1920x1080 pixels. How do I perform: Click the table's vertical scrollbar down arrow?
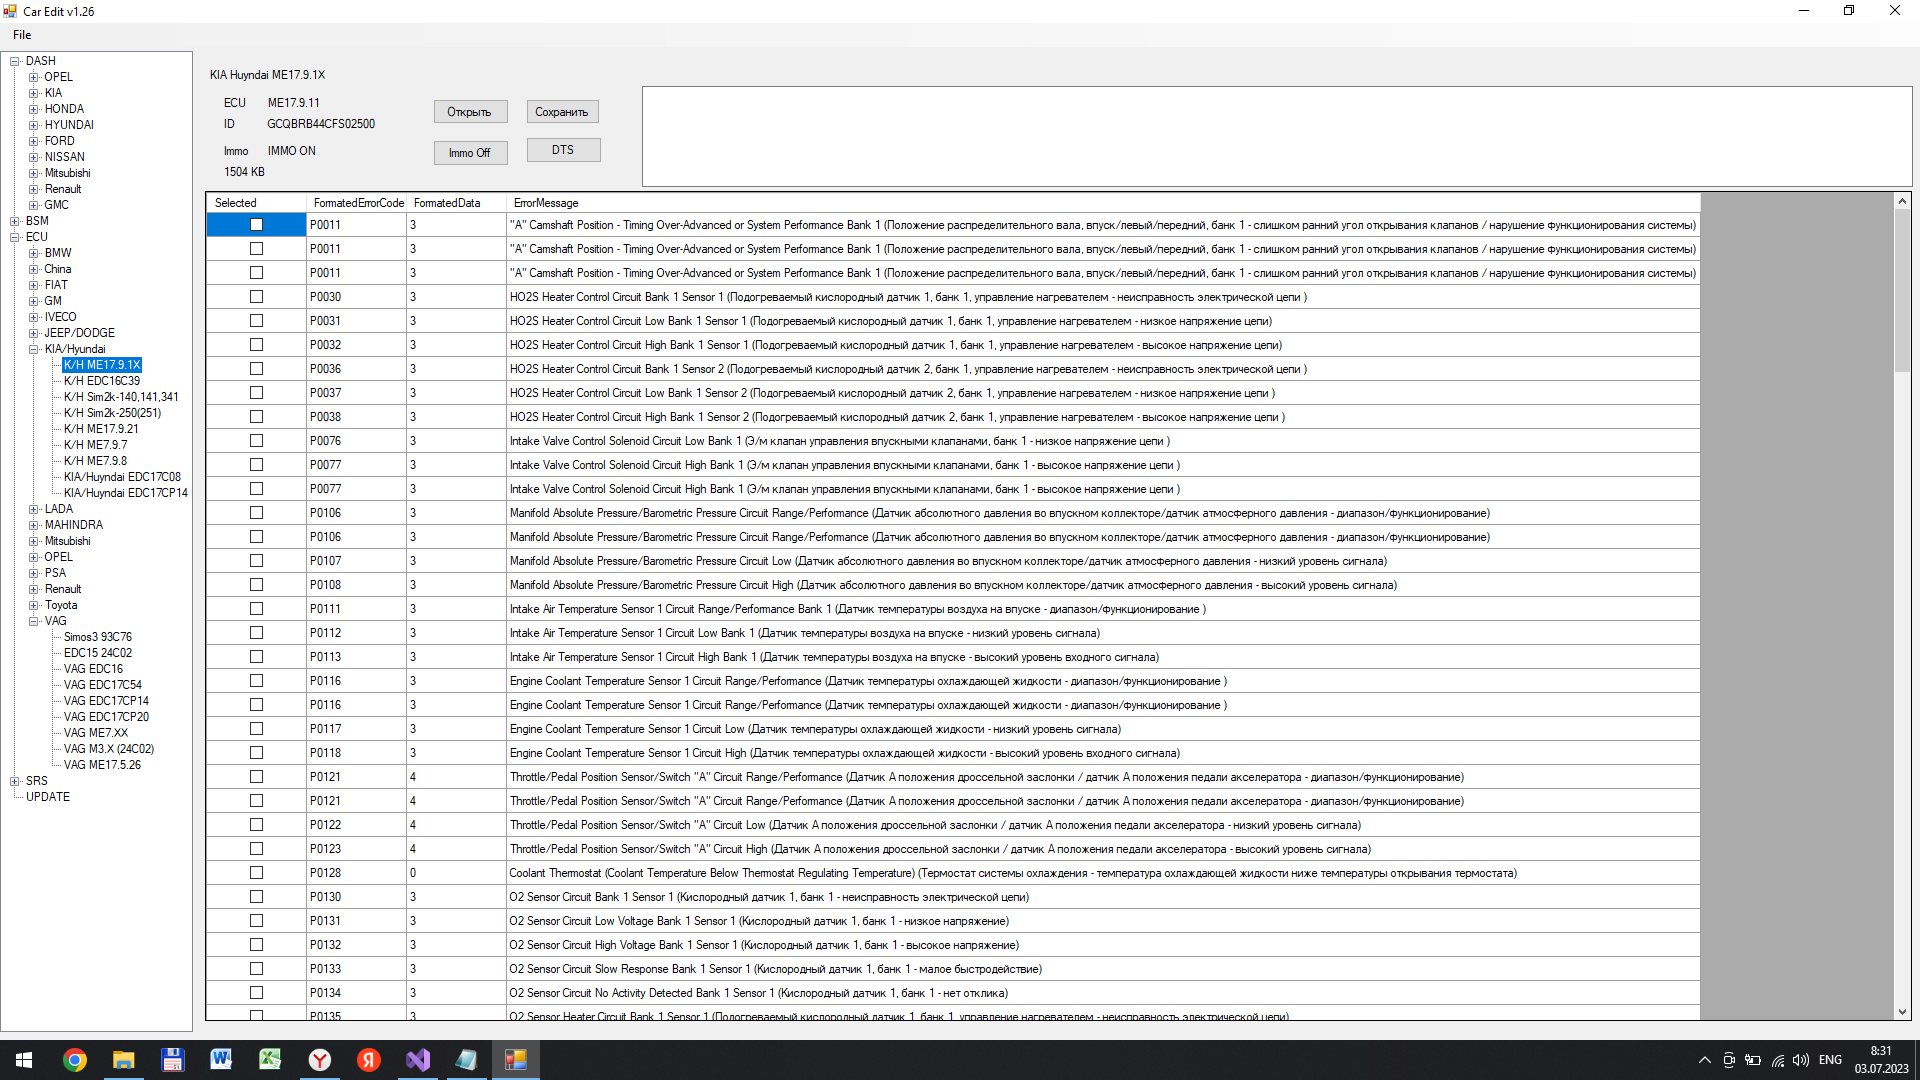1902,1011
